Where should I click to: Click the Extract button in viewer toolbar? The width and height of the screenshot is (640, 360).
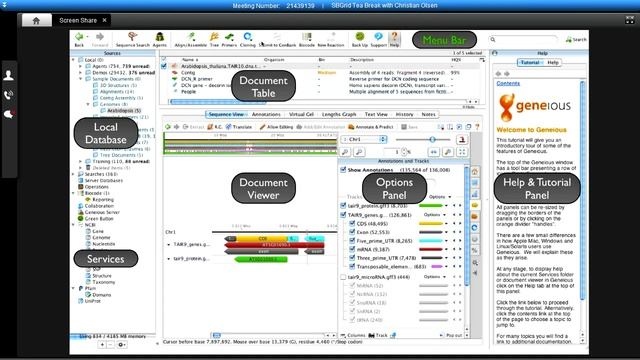pyautogui.click(x=193, y=127)
